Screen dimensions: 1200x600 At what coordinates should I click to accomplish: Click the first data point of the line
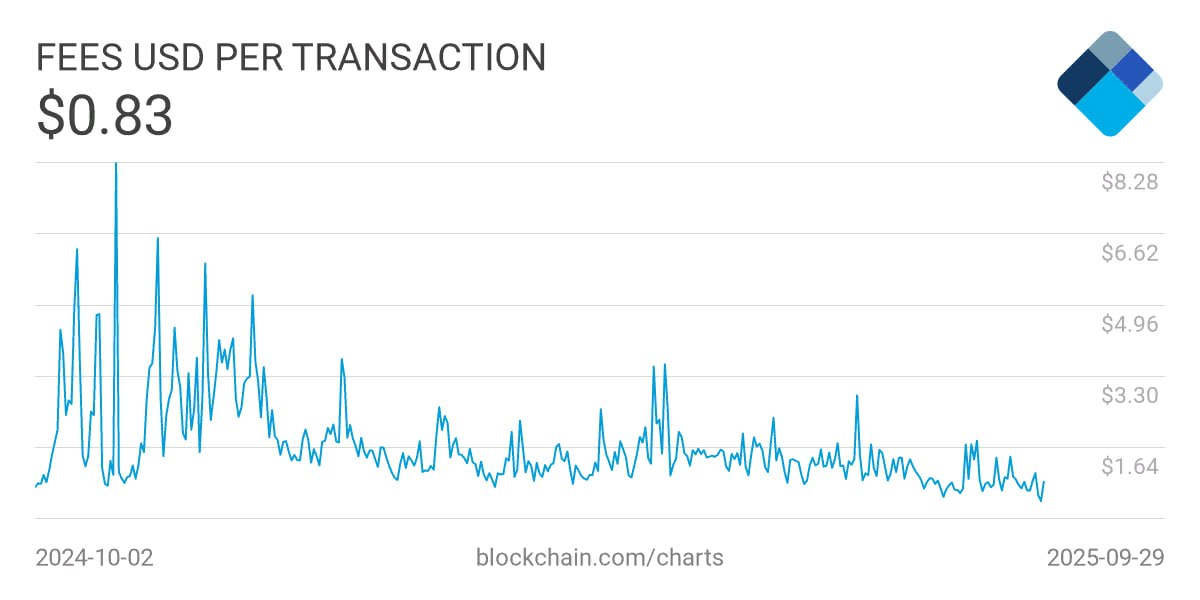(36, 487)
